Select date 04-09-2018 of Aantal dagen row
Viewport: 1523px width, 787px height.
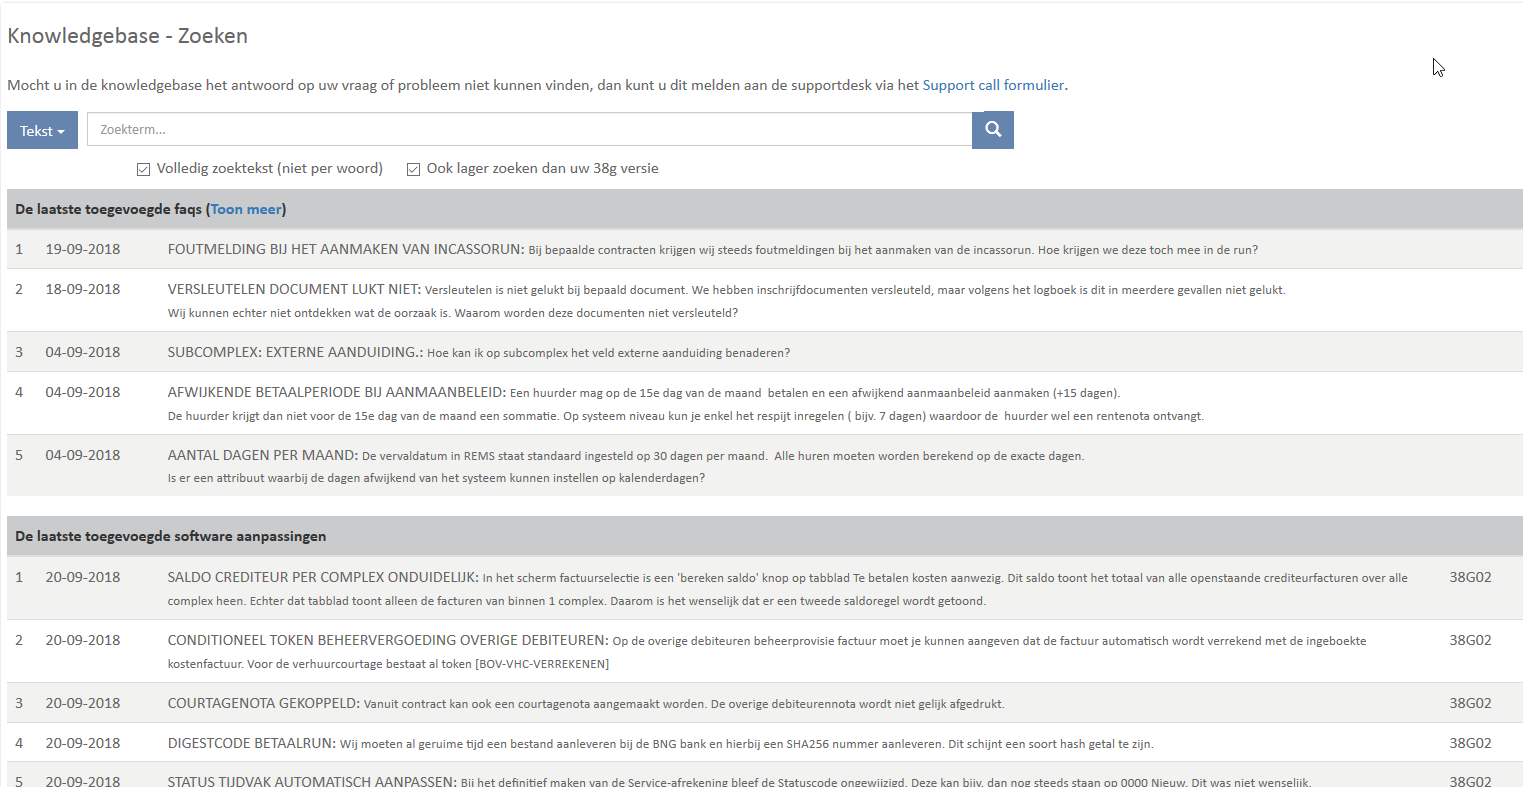(x=83, y=455)
